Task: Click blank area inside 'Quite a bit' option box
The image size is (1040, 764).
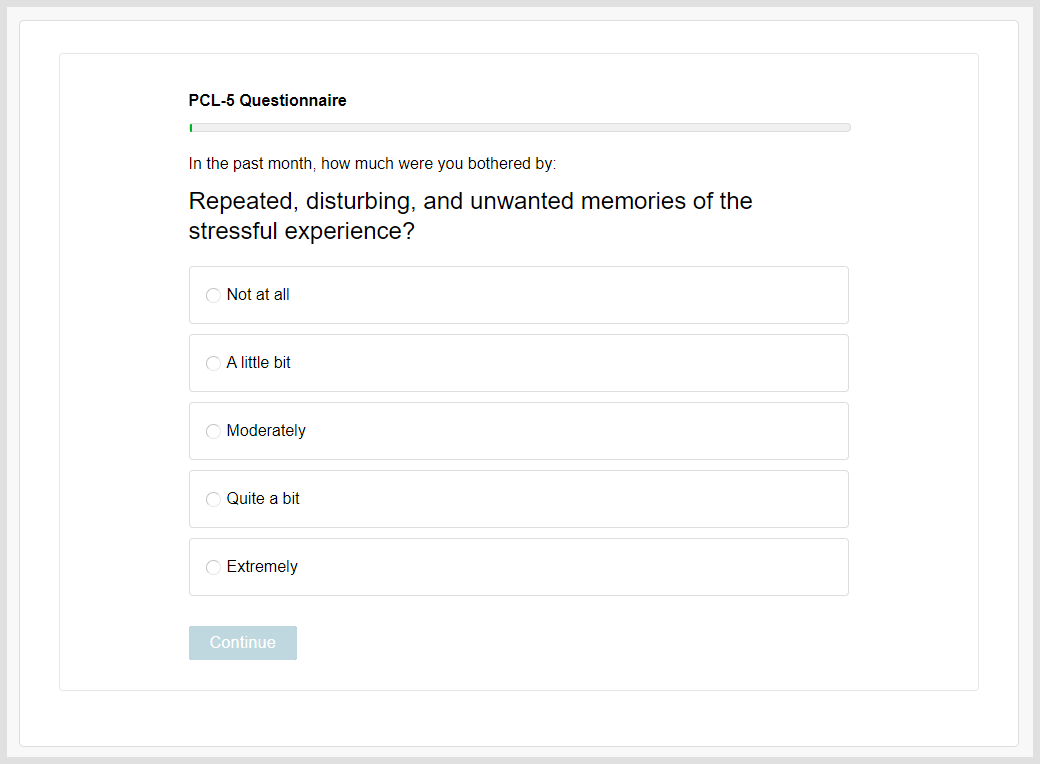Action: 570,499
